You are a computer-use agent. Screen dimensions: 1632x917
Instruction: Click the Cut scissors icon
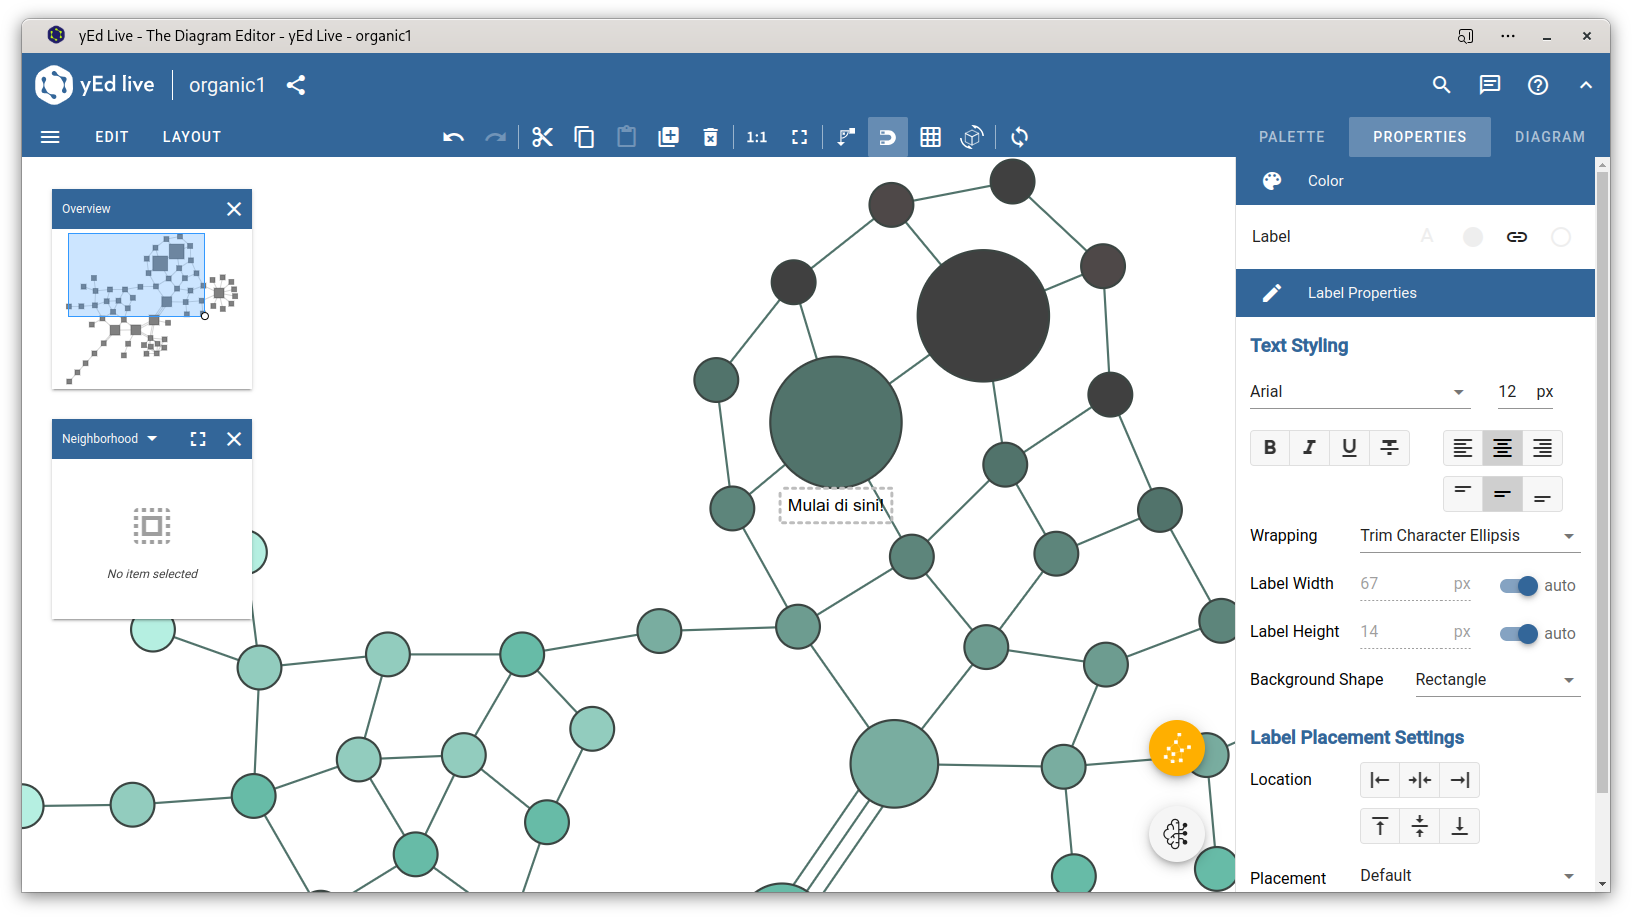click(x=542, y=137)
